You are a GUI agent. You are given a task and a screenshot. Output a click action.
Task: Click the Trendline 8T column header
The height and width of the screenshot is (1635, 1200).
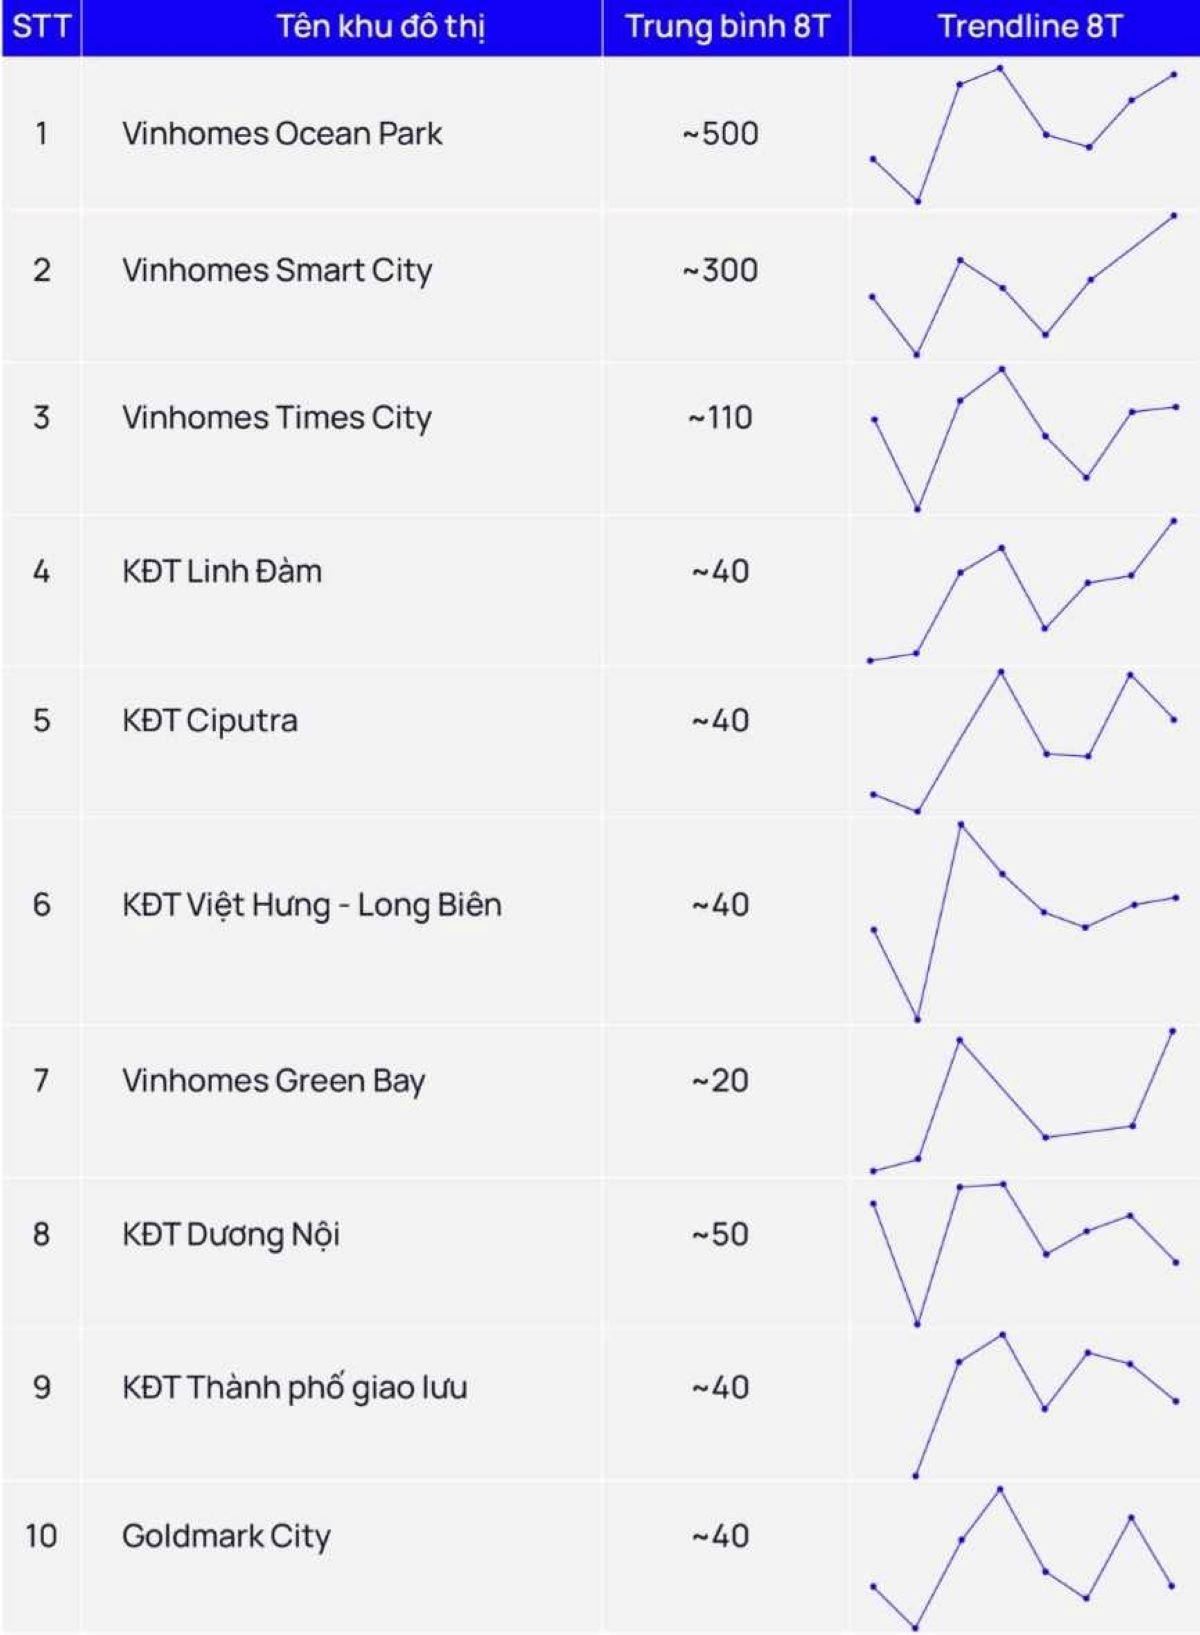[x=1029, y=26]
